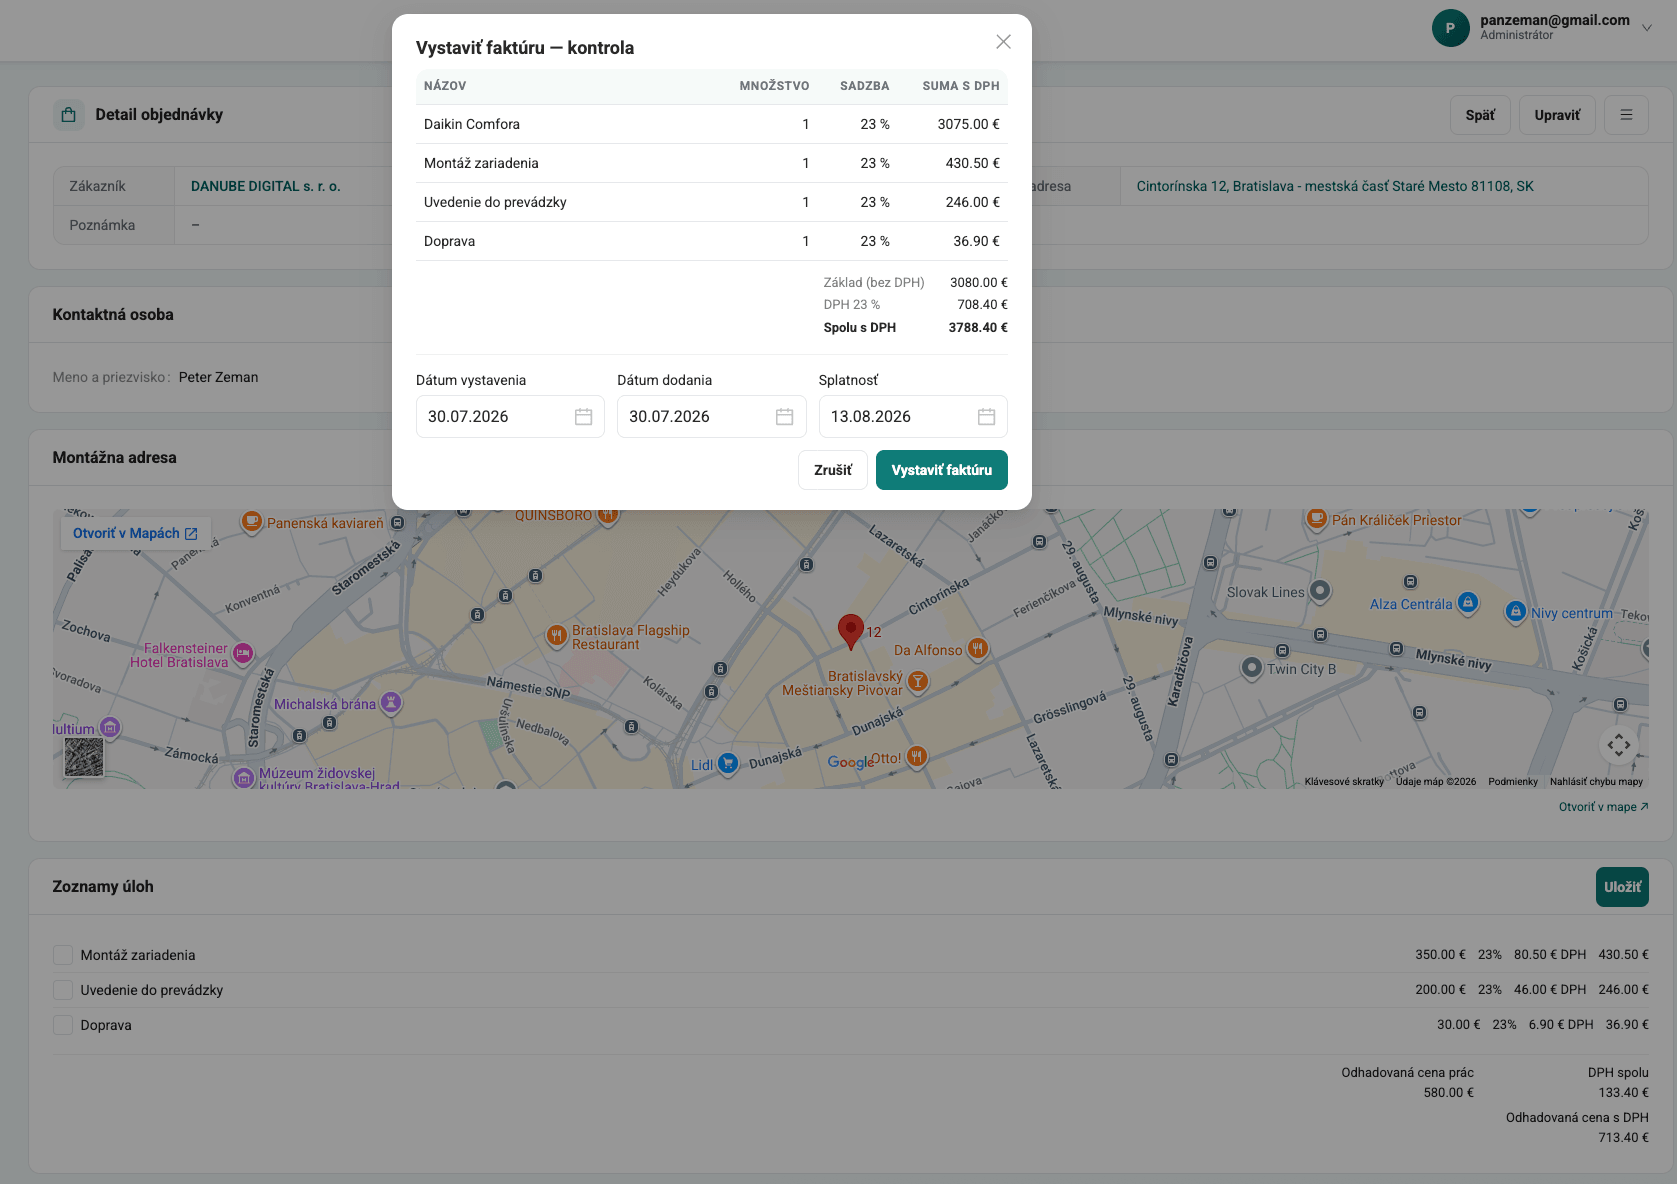Open the order hamburger menu
The height and width of the screenshot is (1184, 1677).
[1627, 115]
